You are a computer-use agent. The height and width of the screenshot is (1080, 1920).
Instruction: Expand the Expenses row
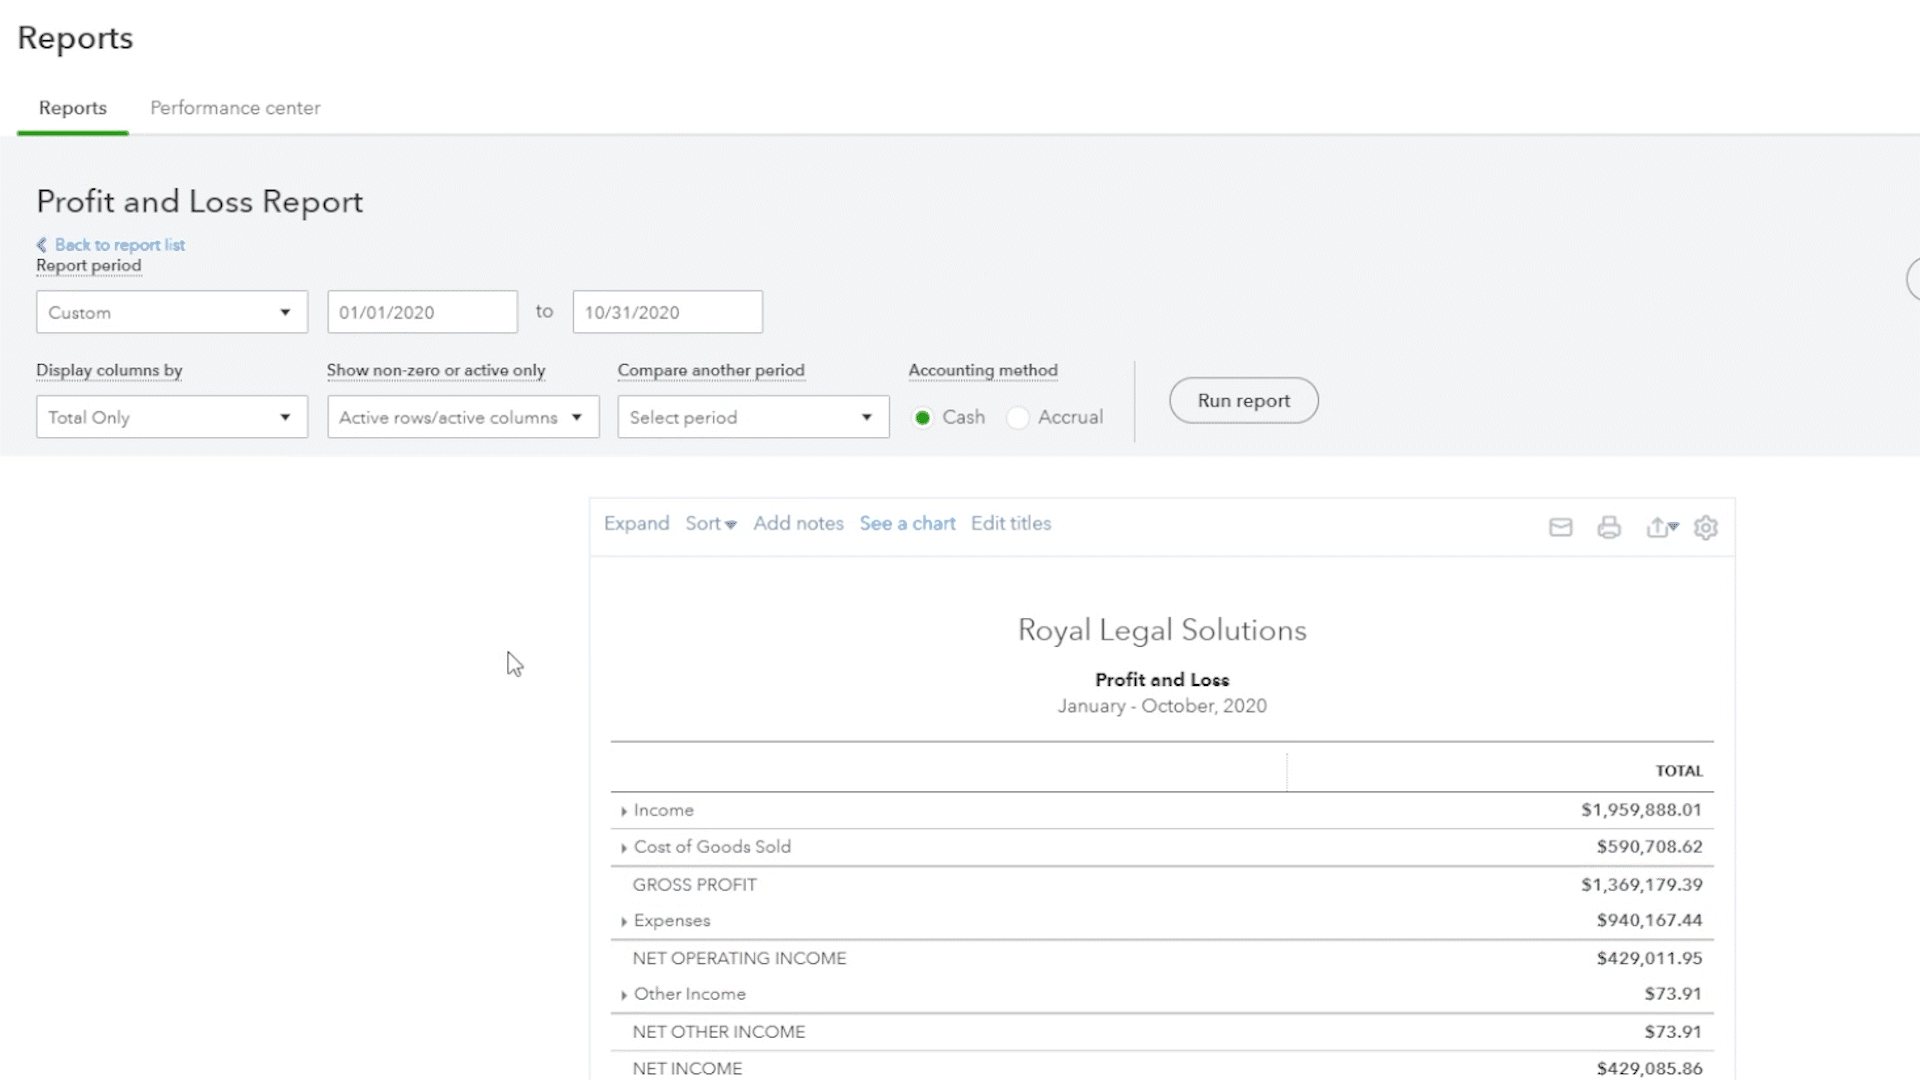pos(624,921)
